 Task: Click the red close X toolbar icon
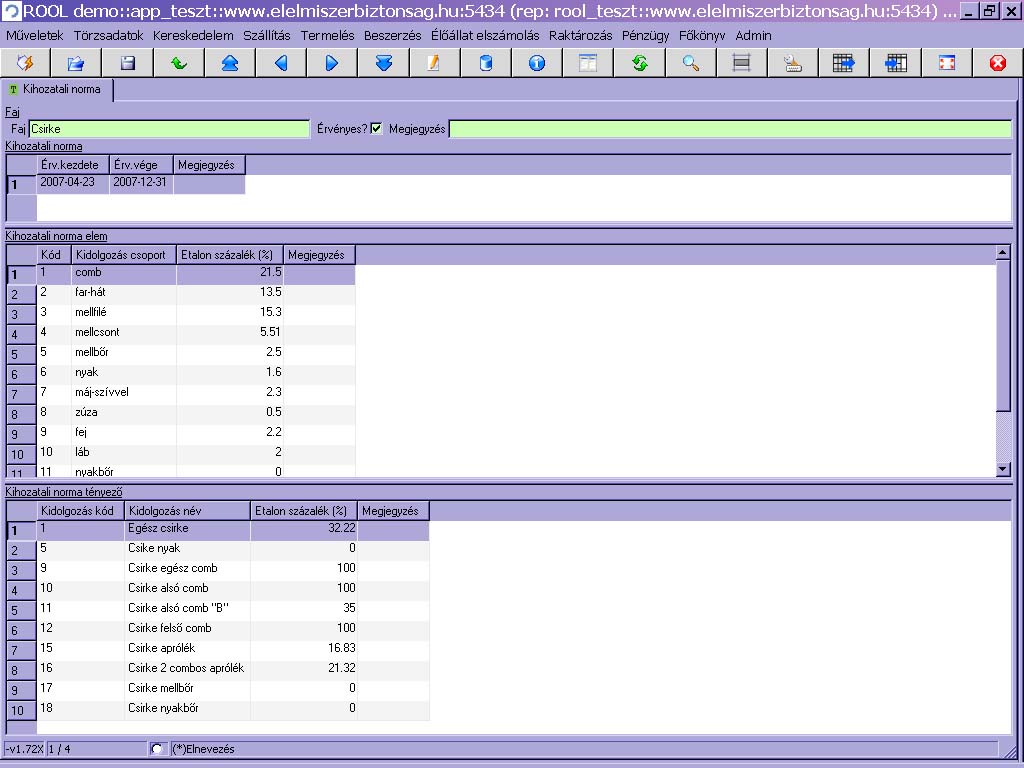[x=997, y=63]
